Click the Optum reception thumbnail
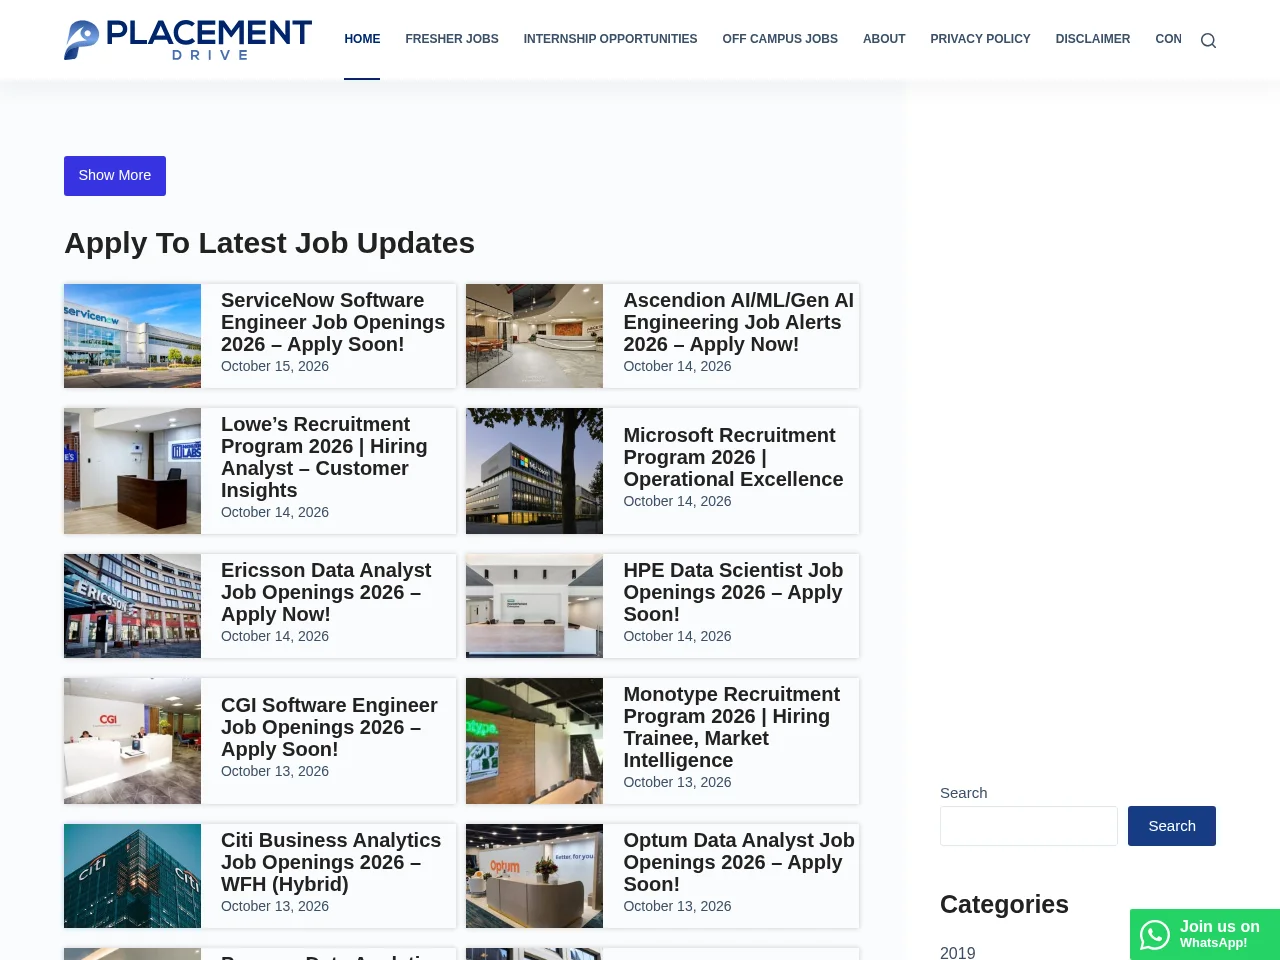This screenshot has height=960, width=1280. (534, 876)
